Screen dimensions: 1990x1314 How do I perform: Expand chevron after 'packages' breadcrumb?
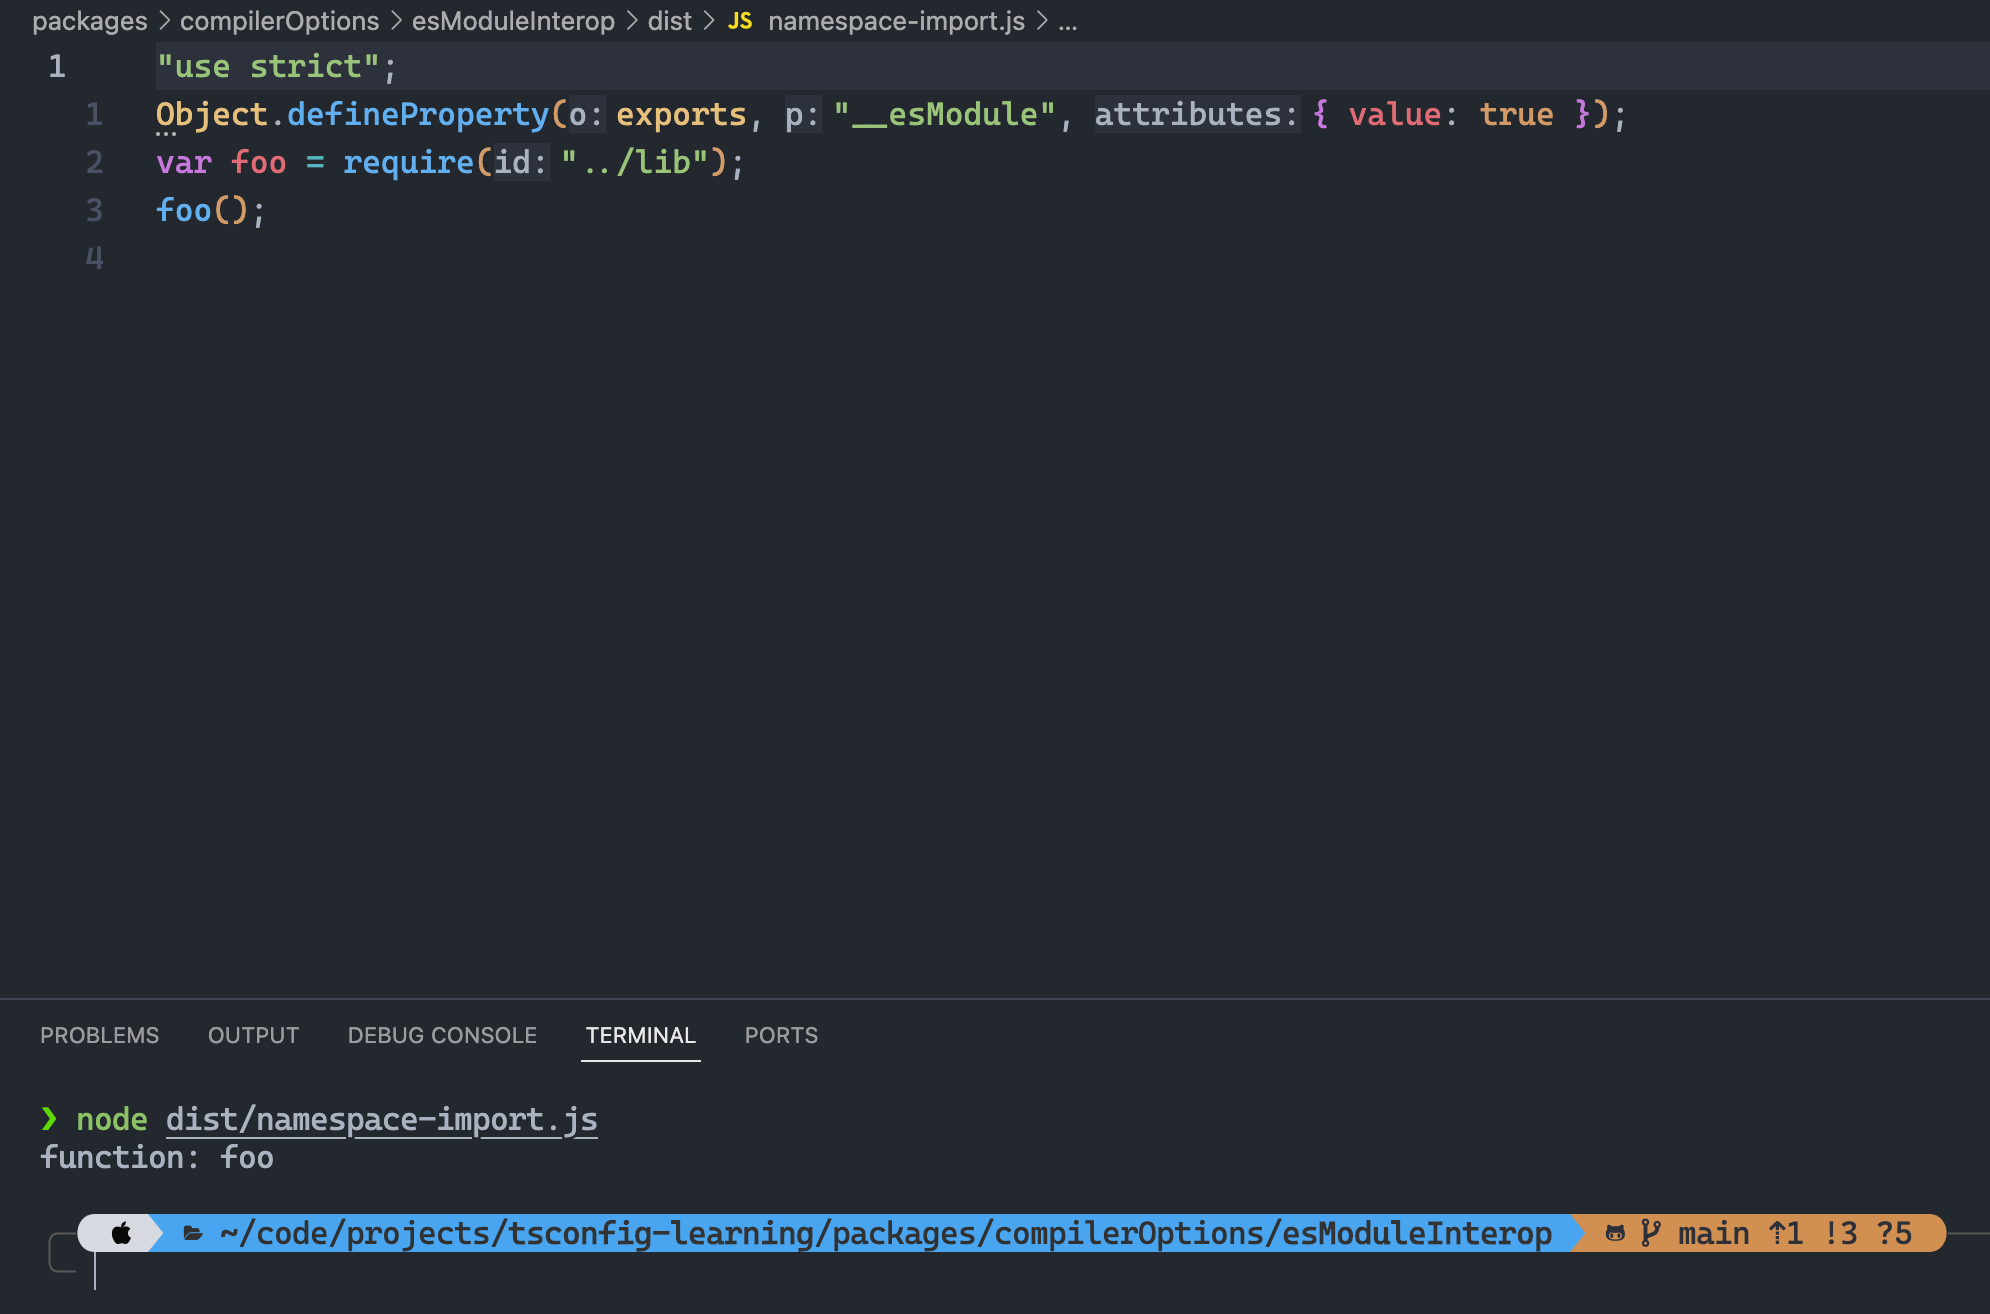tap(164, 21)
